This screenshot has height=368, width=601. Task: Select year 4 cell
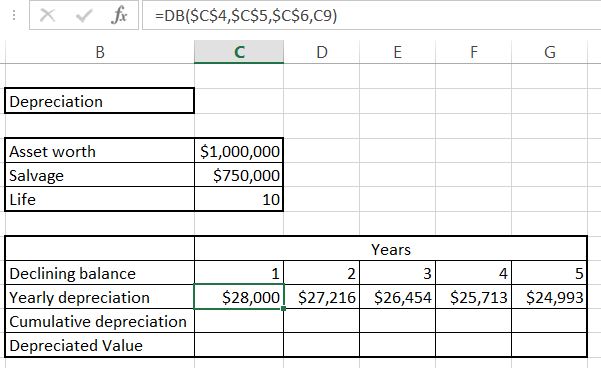(473, 273)
